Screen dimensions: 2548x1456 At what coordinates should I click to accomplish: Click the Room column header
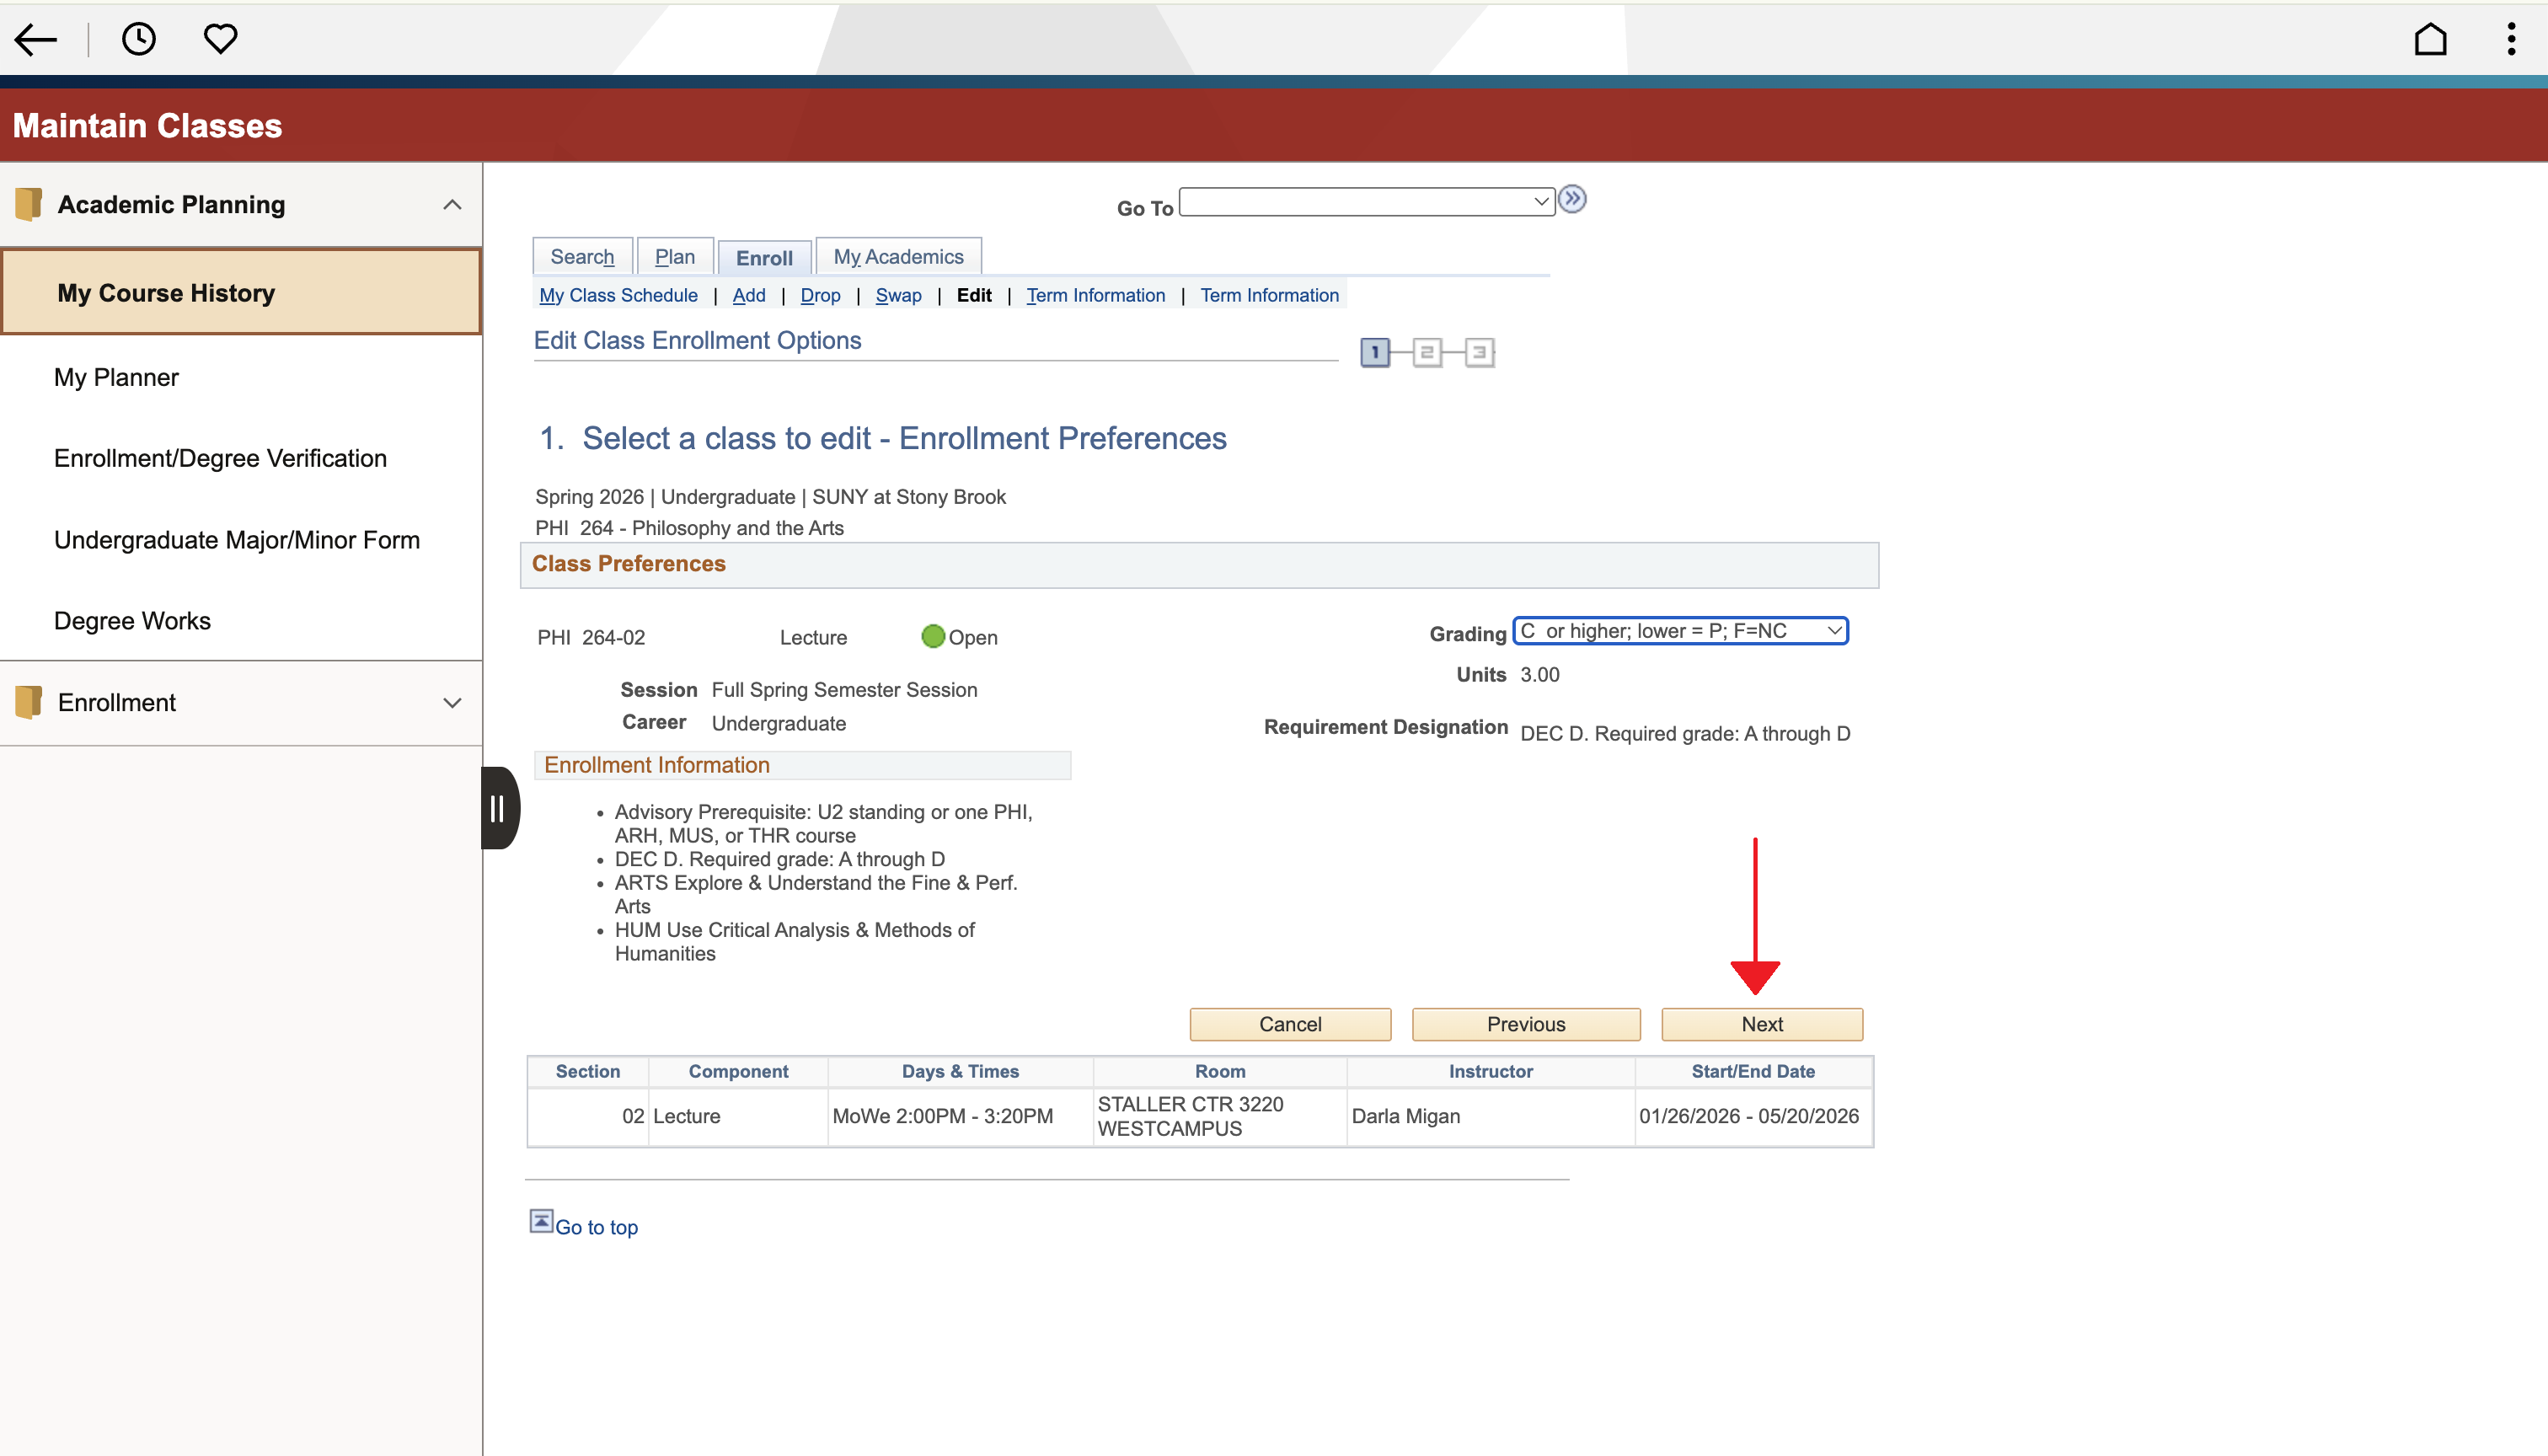click(1220, 1071)
